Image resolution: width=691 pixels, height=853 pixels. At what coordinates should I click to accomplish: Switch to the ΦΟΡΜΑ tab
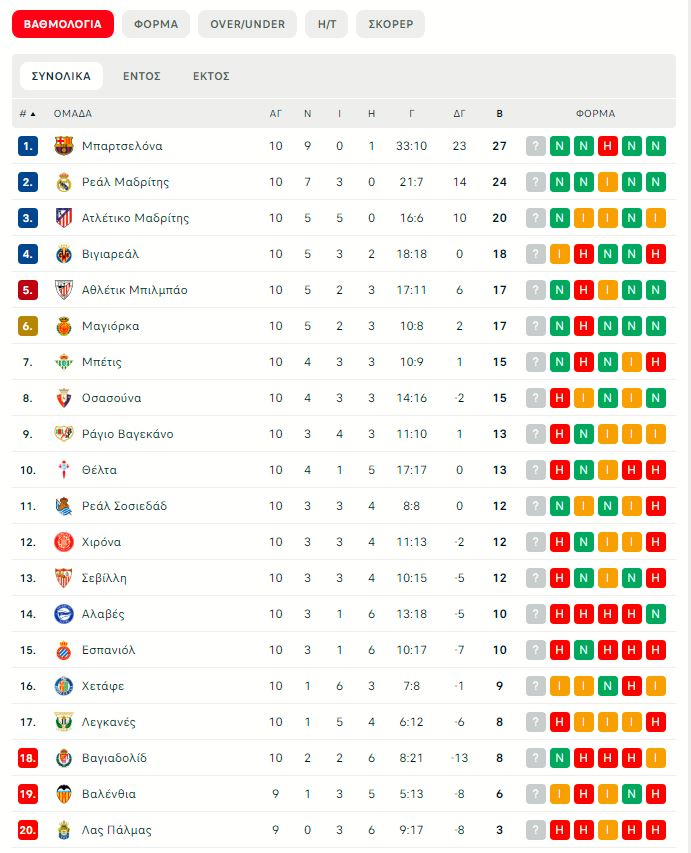156,24
